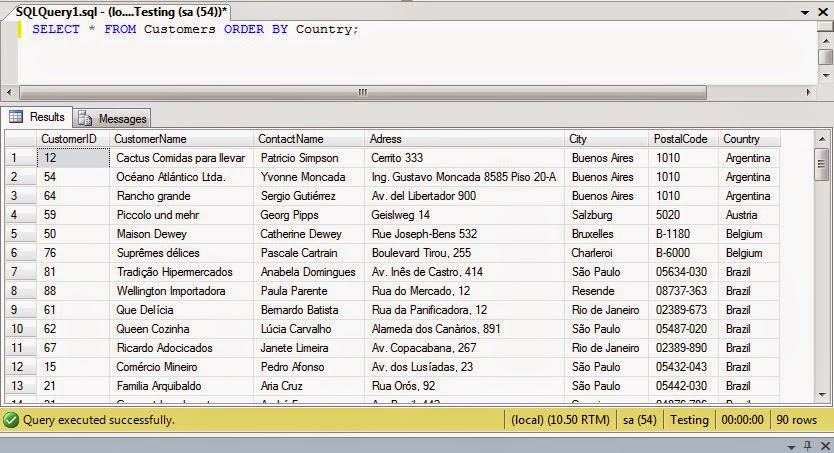
Task: Click the green query success check icon
Action: (11, 420)
